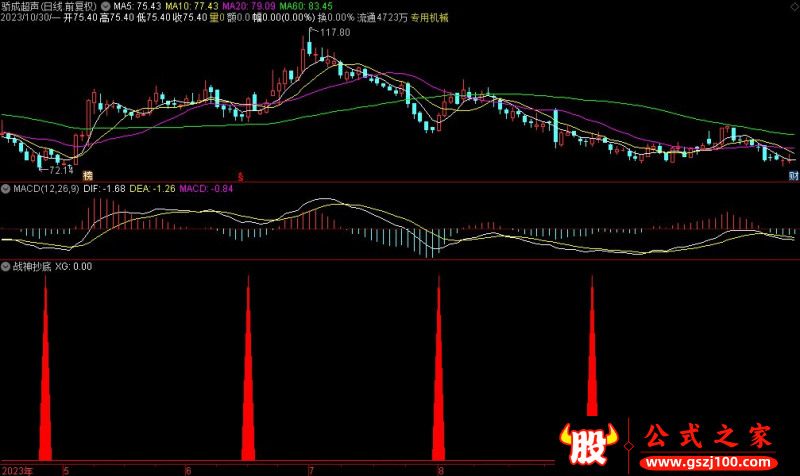Expand the 战神抄底 indicator dropdown arrow
Viewport: 800px width, 476px height.
[x=5, y=267]
